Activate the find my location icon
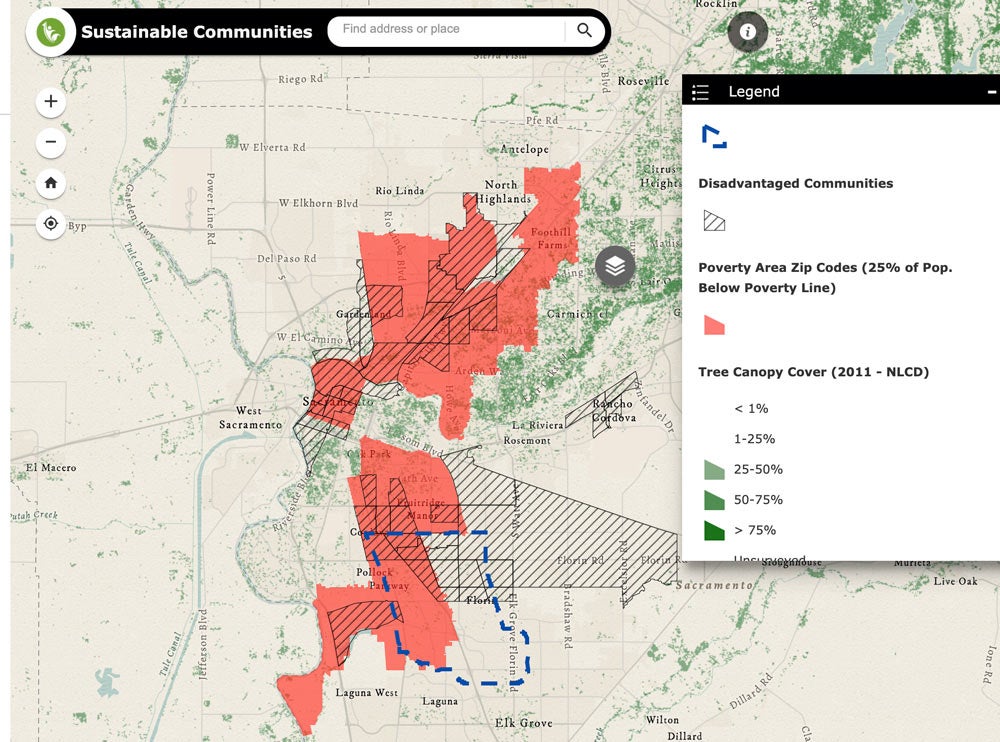 pos(50,224)
